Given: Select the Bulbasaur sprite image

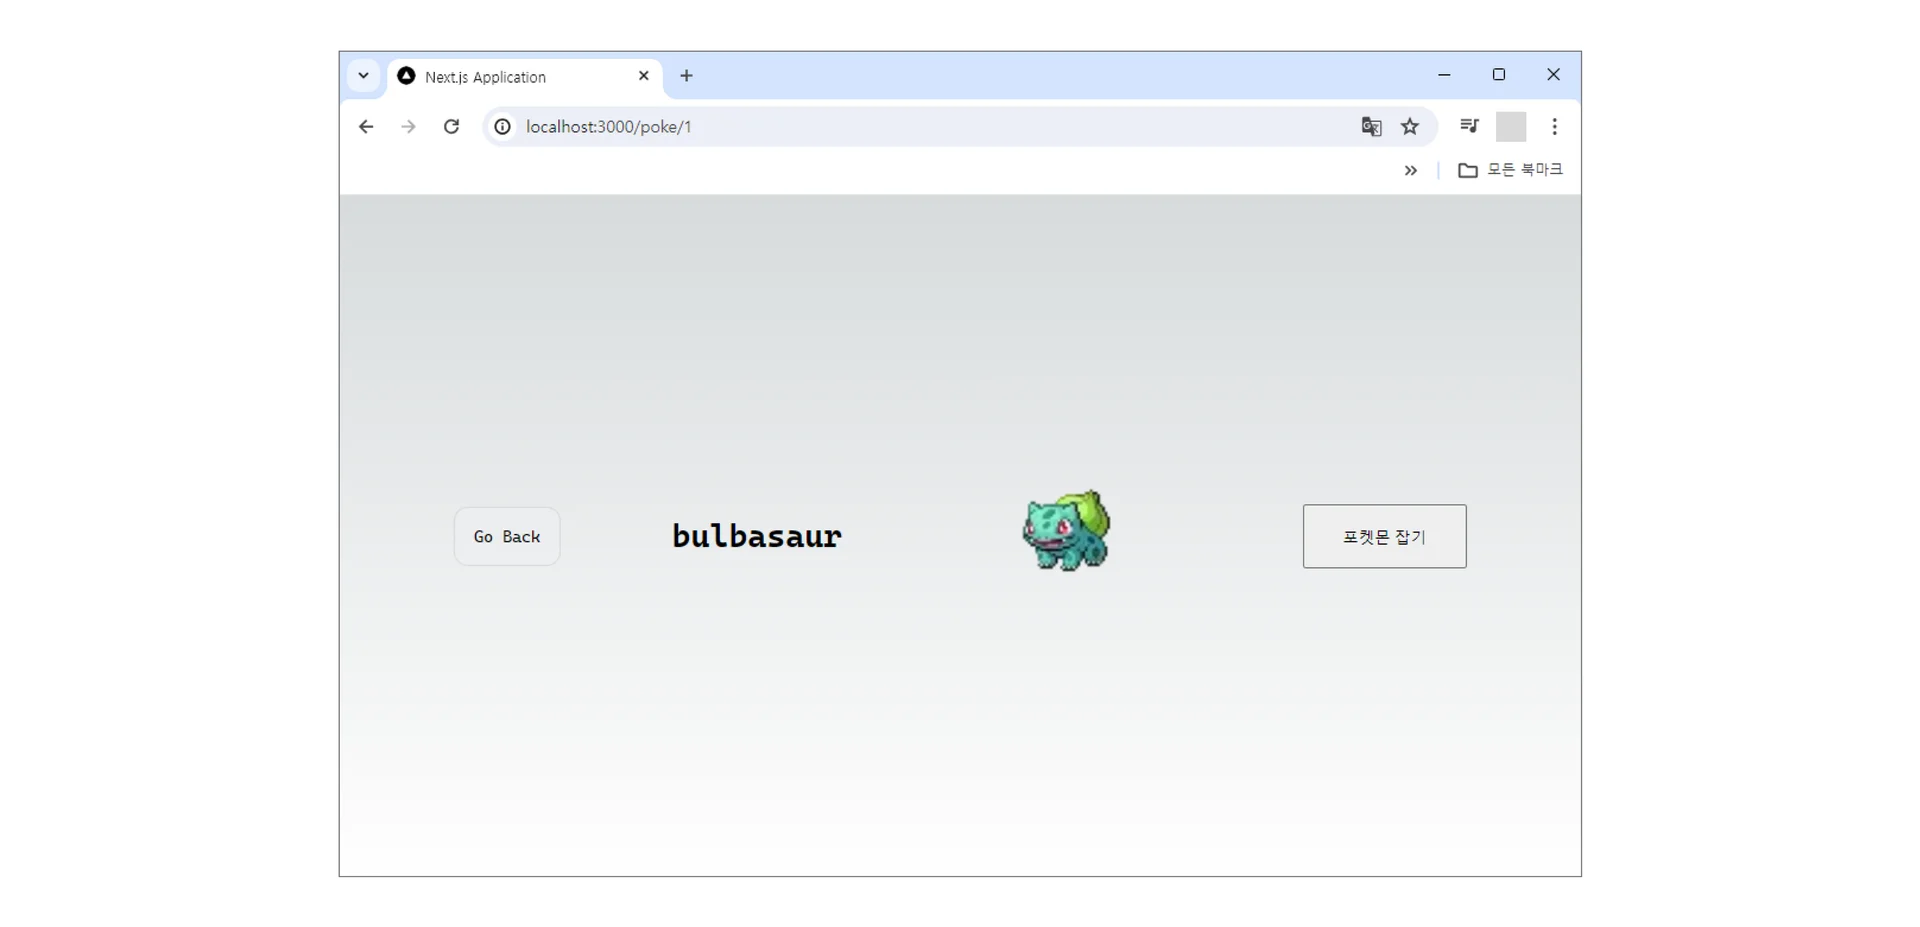Looking at the screenshot, I should 1066,531.
